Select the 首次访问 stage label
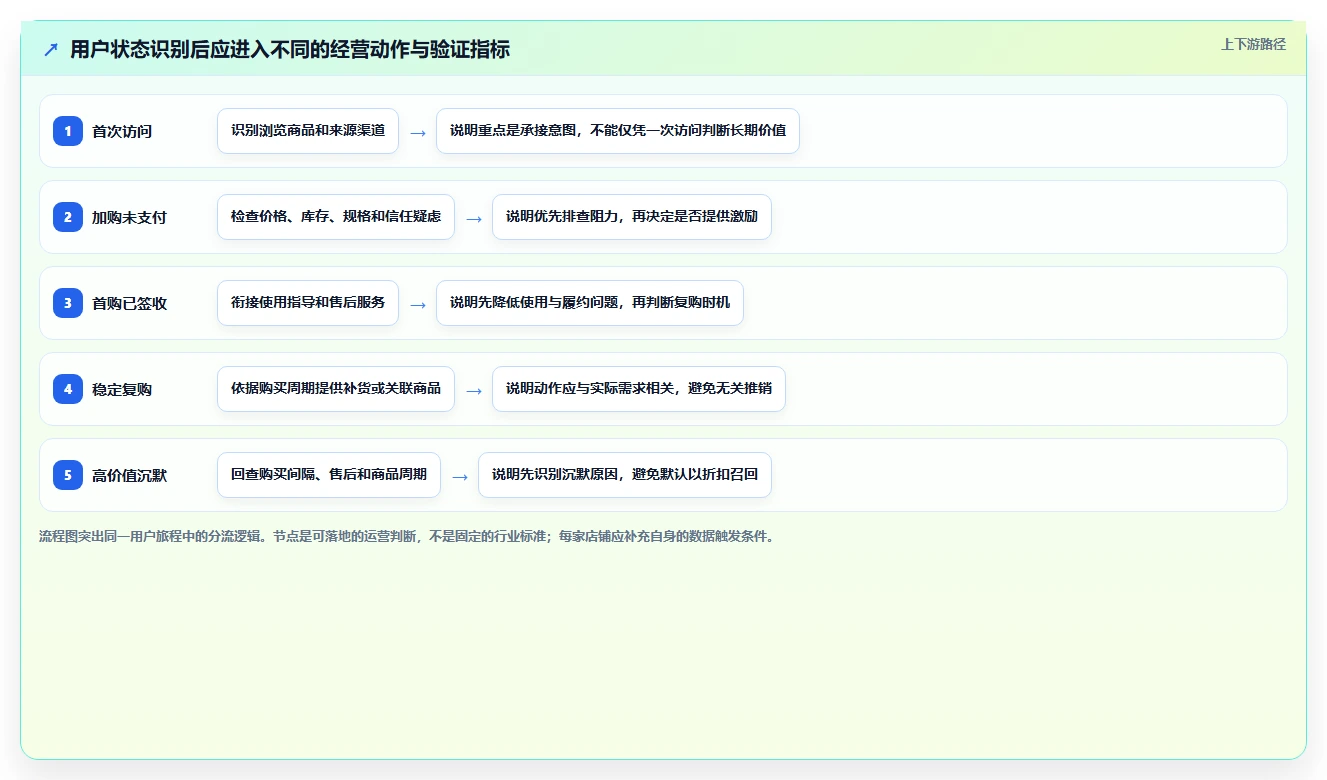Image resolution: width=1327 pixels, height=780 pixels. coord(122,131)
